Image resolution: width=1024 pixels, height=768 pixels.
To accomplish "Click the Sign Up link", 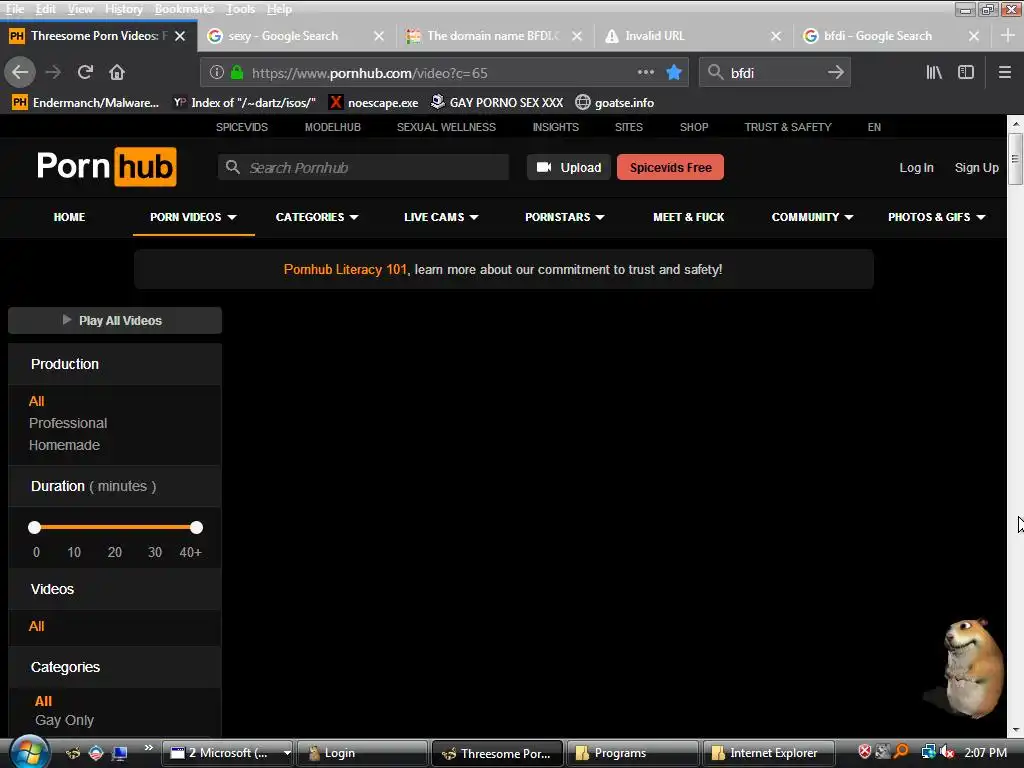I will click(x=976, y=167).
